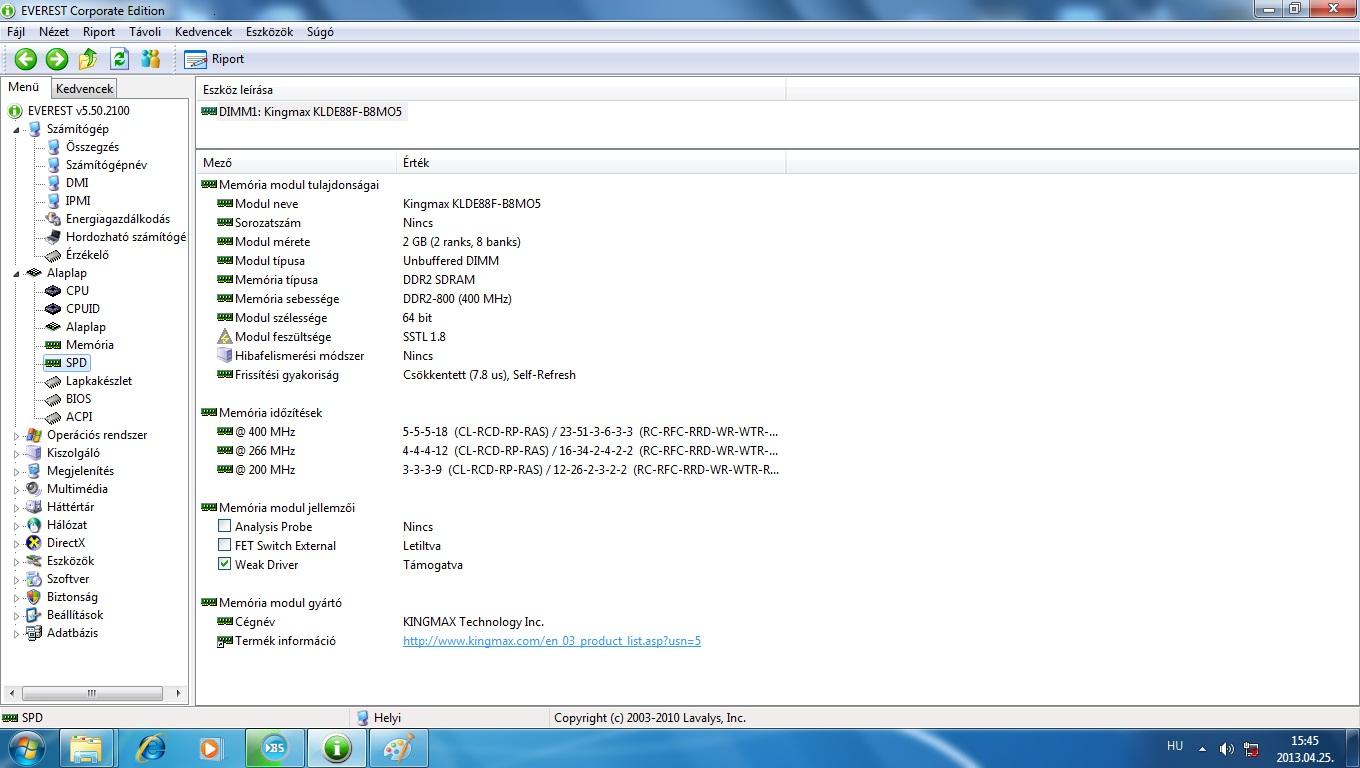Click the Biztonság shield icon
The image size is (1360, 768).
pyautogui.click(x=34, y=597)
